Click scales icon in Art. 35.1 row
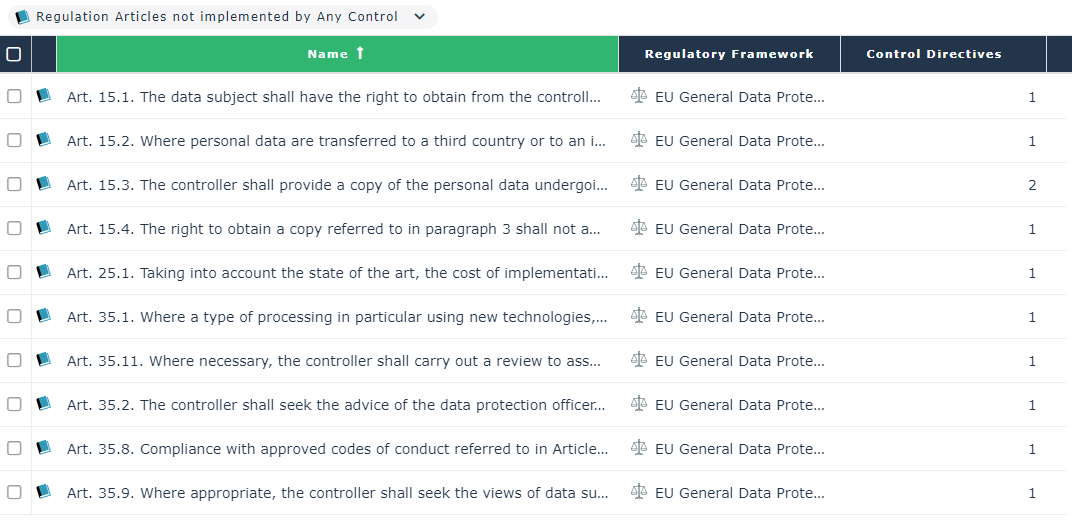Viewport: 1072px width, 523px height. (639, 316)
